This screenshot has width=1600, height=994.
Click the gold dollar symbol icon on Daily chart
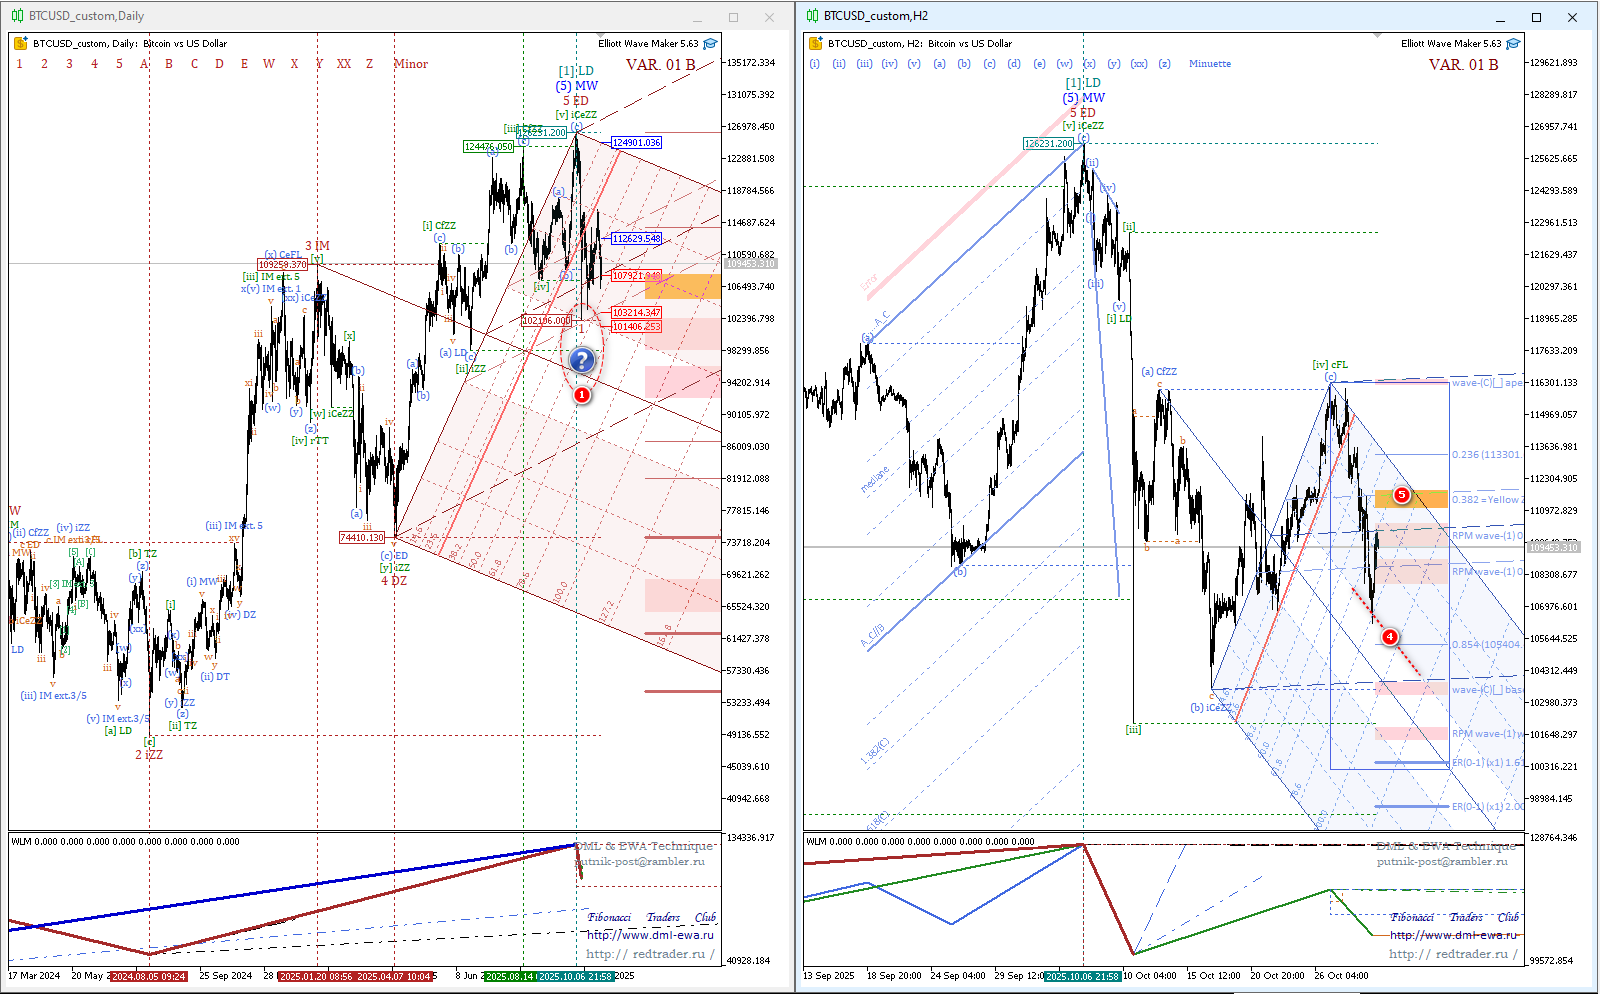pyautogui.click(x=20, y=43)
